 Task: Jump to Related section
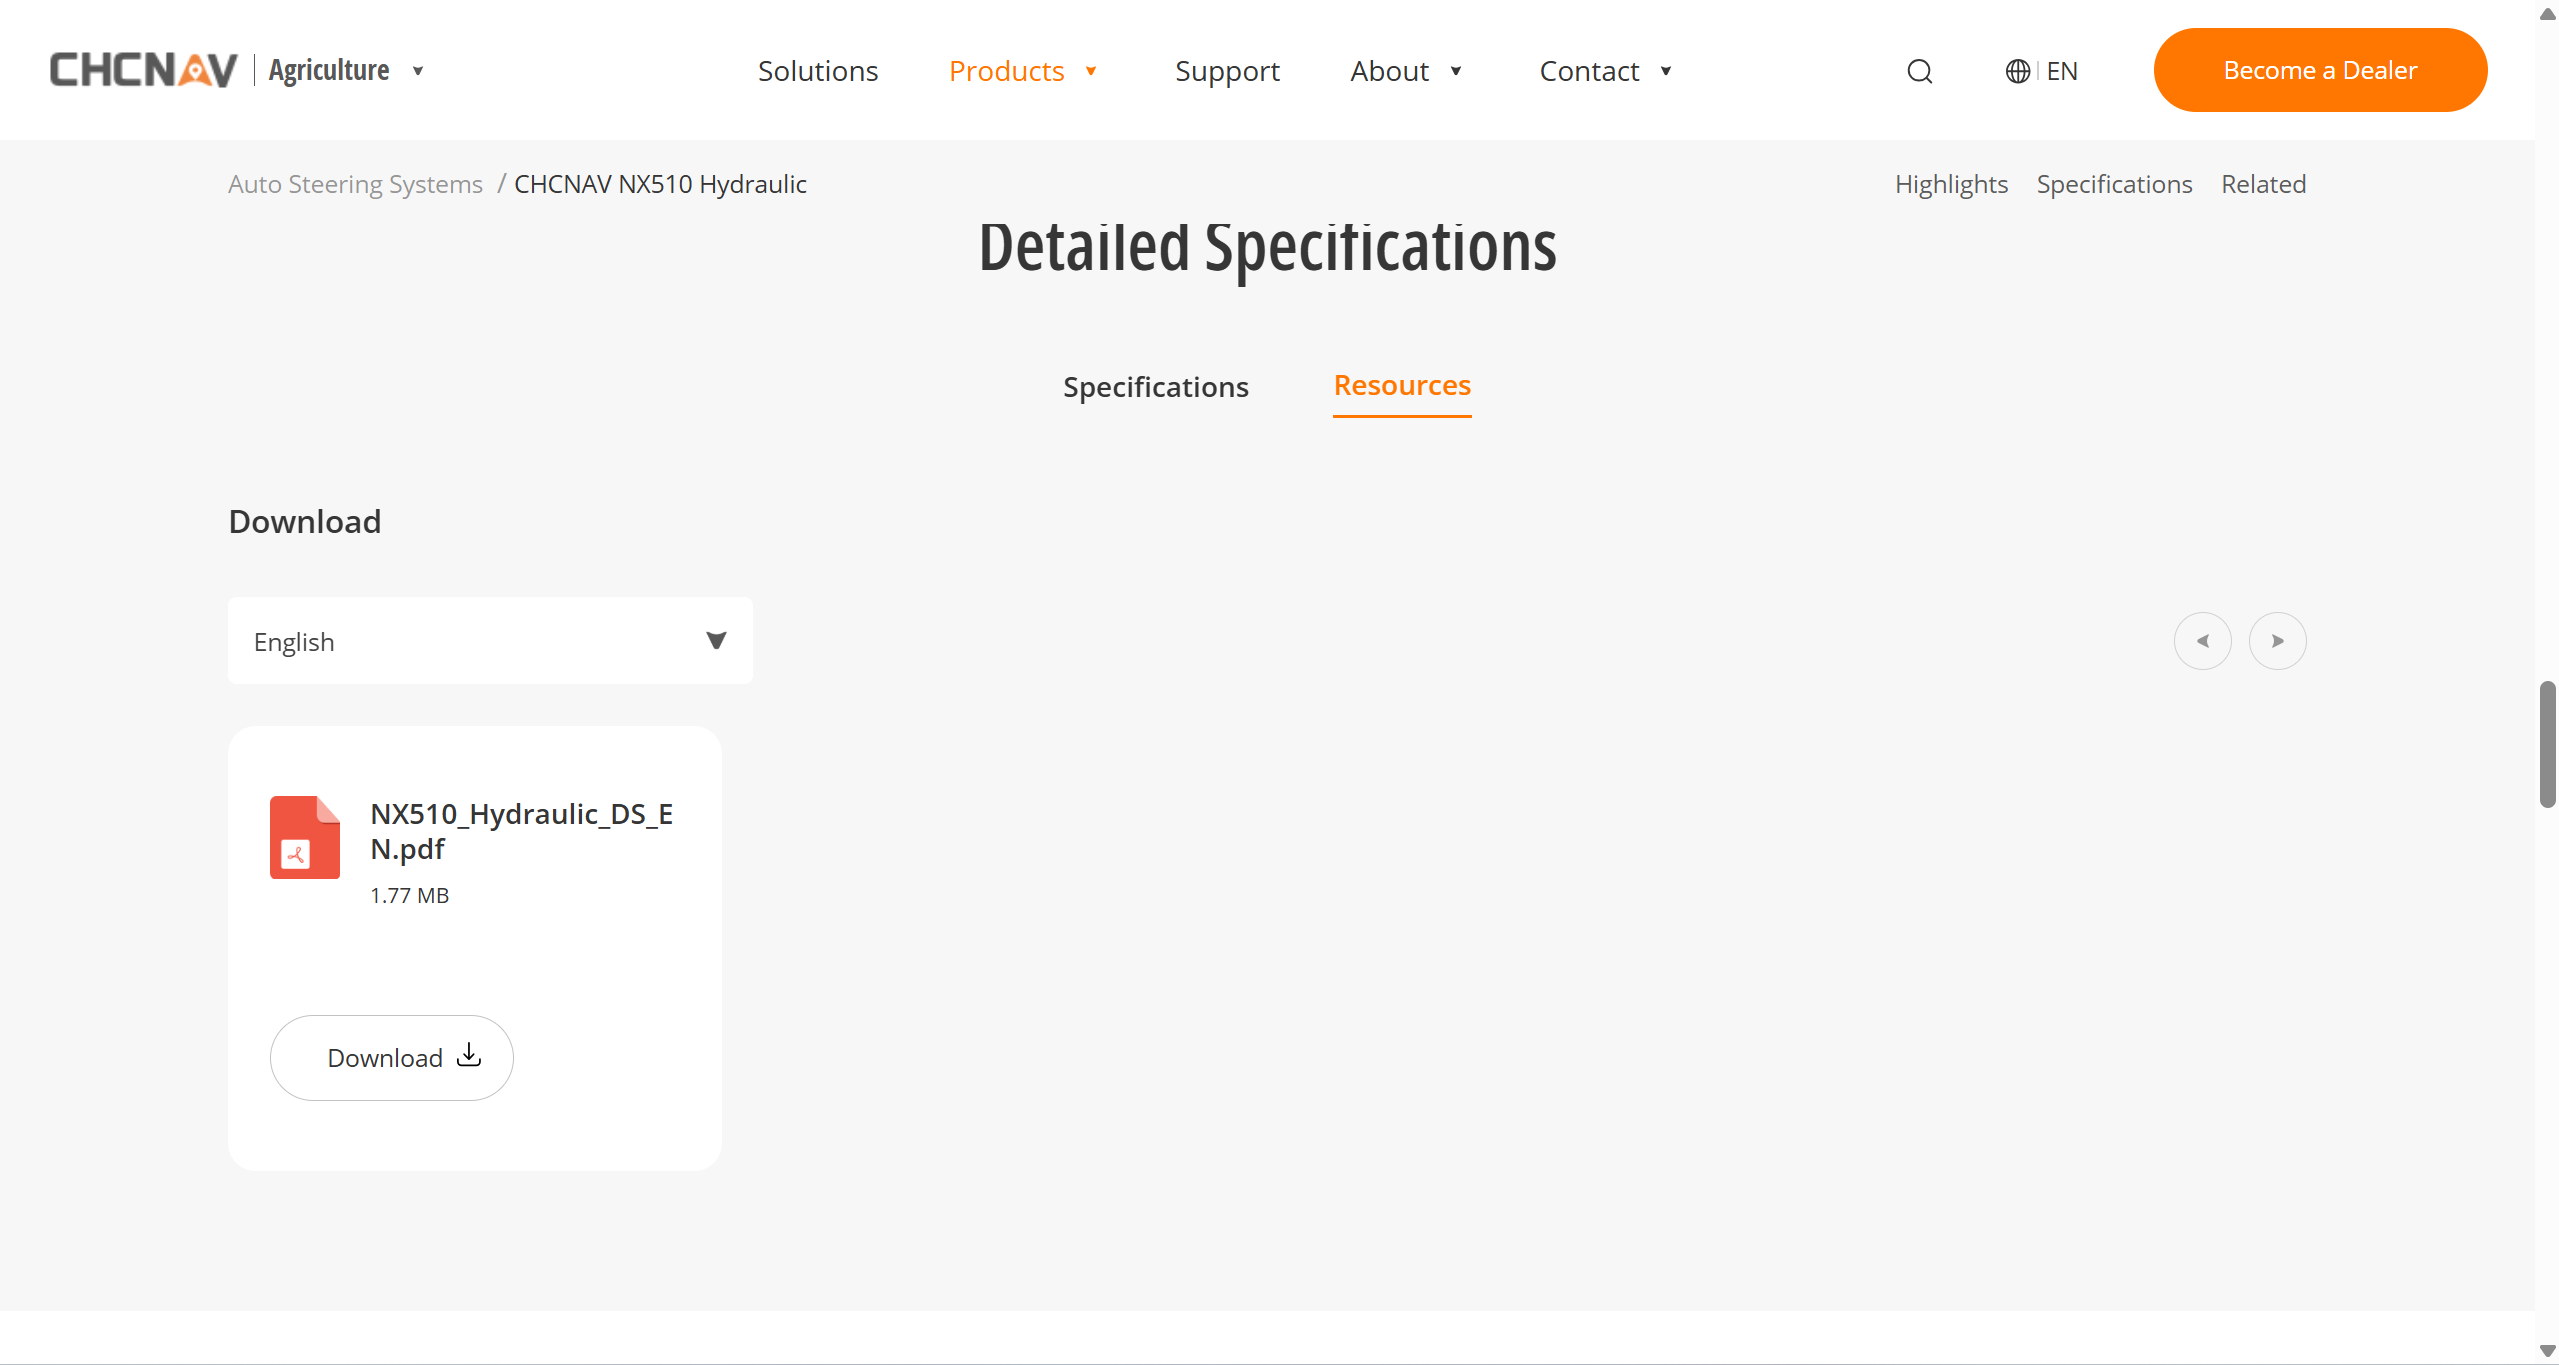[x=2263, y=184]
